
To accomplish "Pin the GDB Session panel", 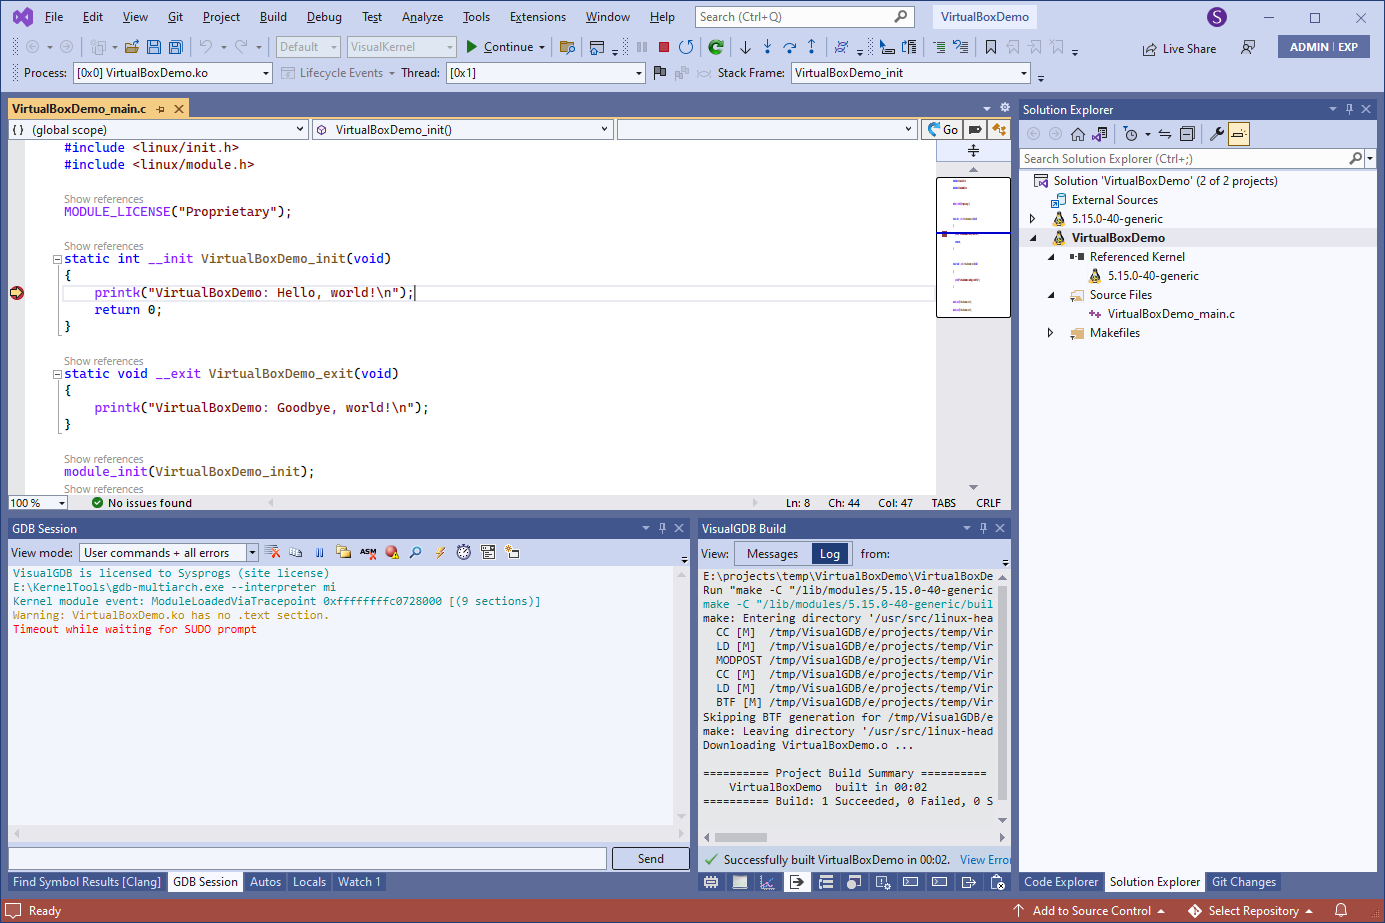I will click(x=662, y=528).
